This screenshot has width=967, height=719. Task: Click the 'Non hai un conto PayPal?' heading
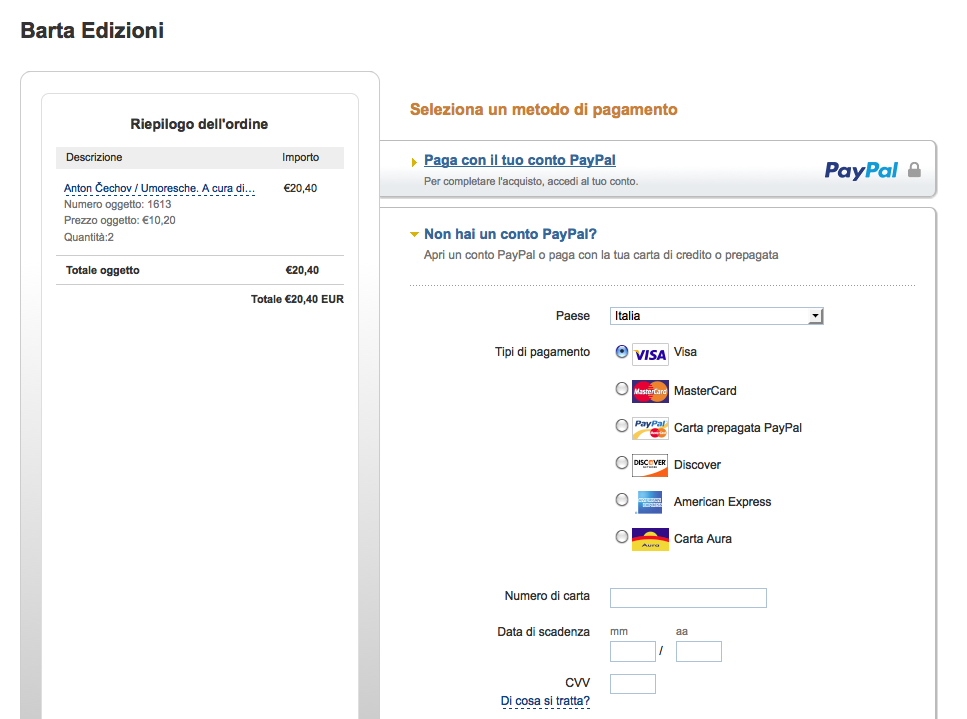coord(511,234)
